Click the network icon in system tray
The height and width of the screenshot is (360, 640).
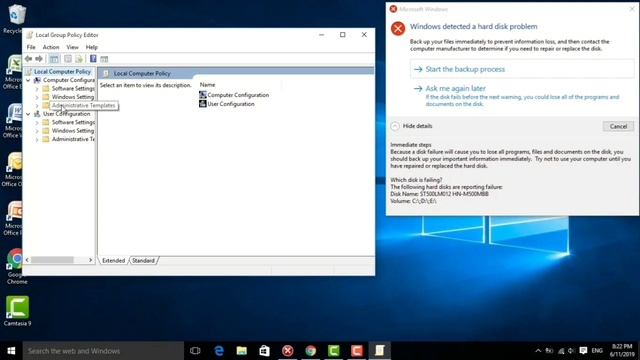[x=561, y=351]
